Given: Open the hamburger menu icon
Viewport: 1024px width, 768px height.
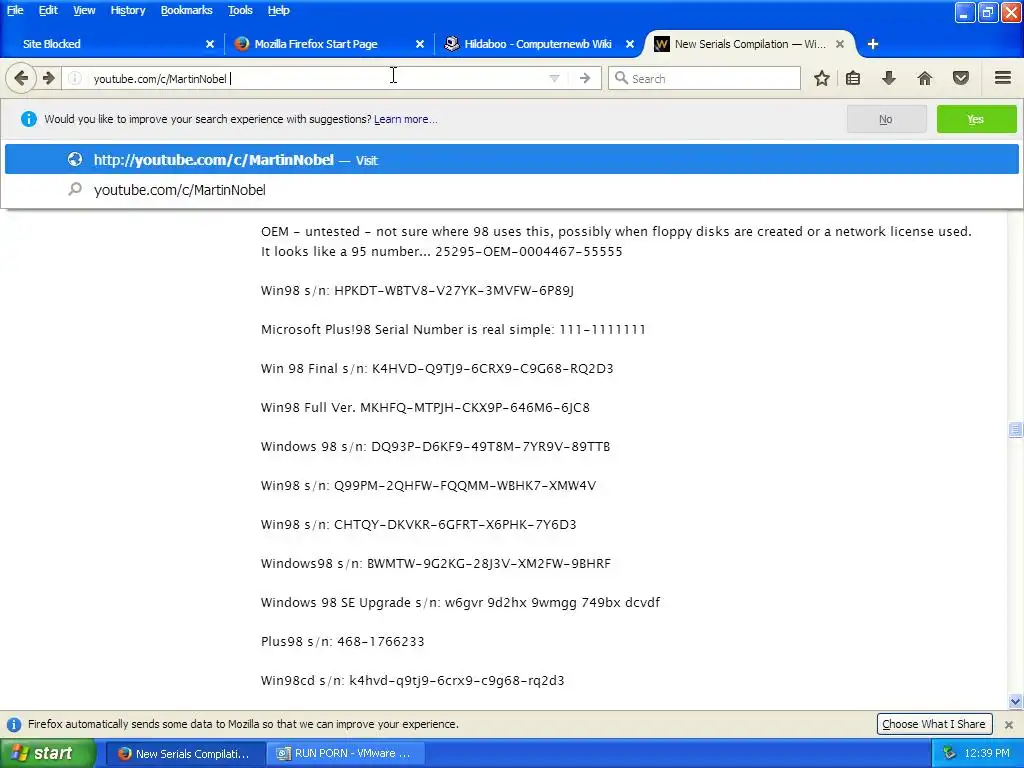Looking at the screenshot, I should (1002, 78).
